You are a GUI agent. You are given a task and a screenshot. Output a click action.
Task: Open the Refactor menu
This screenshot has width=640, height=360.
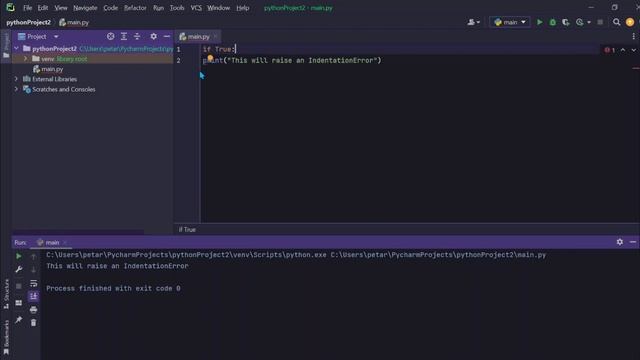click(x=135, y=8)
